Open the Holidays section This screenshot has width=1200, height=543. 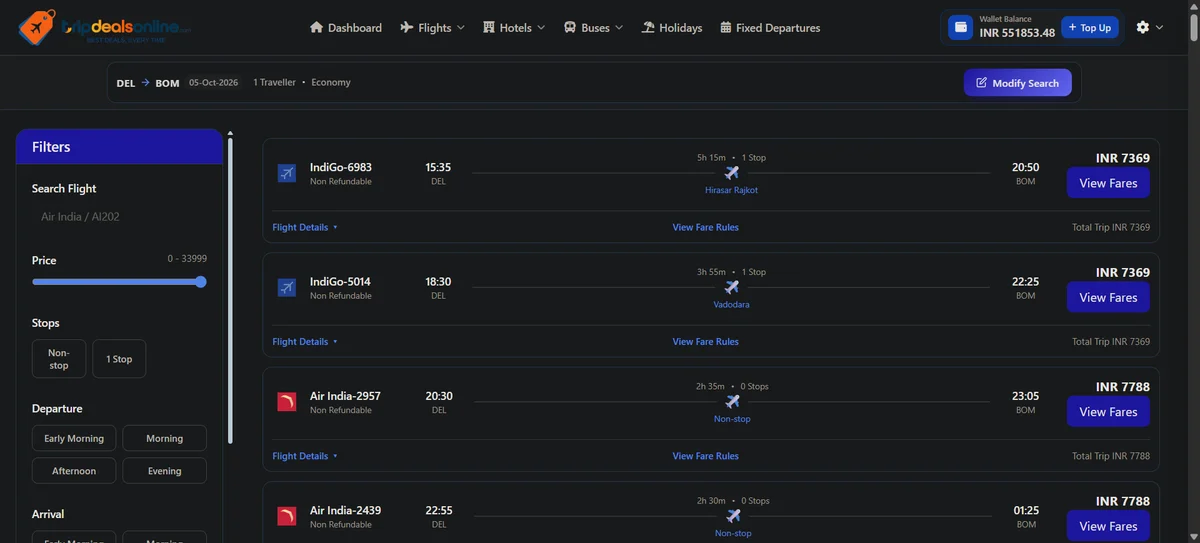click(x=672, y=28)
